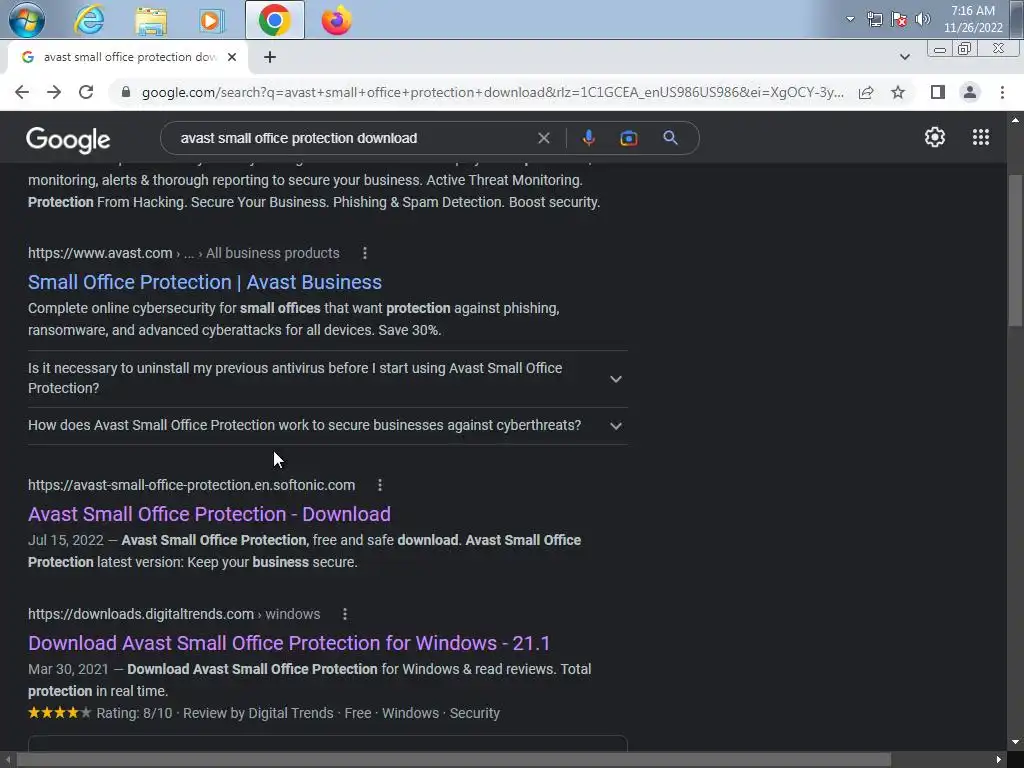Viewport: 1024px width, 768px height.
Task: Open the tab search dropdown arrow
Action: 904,57
